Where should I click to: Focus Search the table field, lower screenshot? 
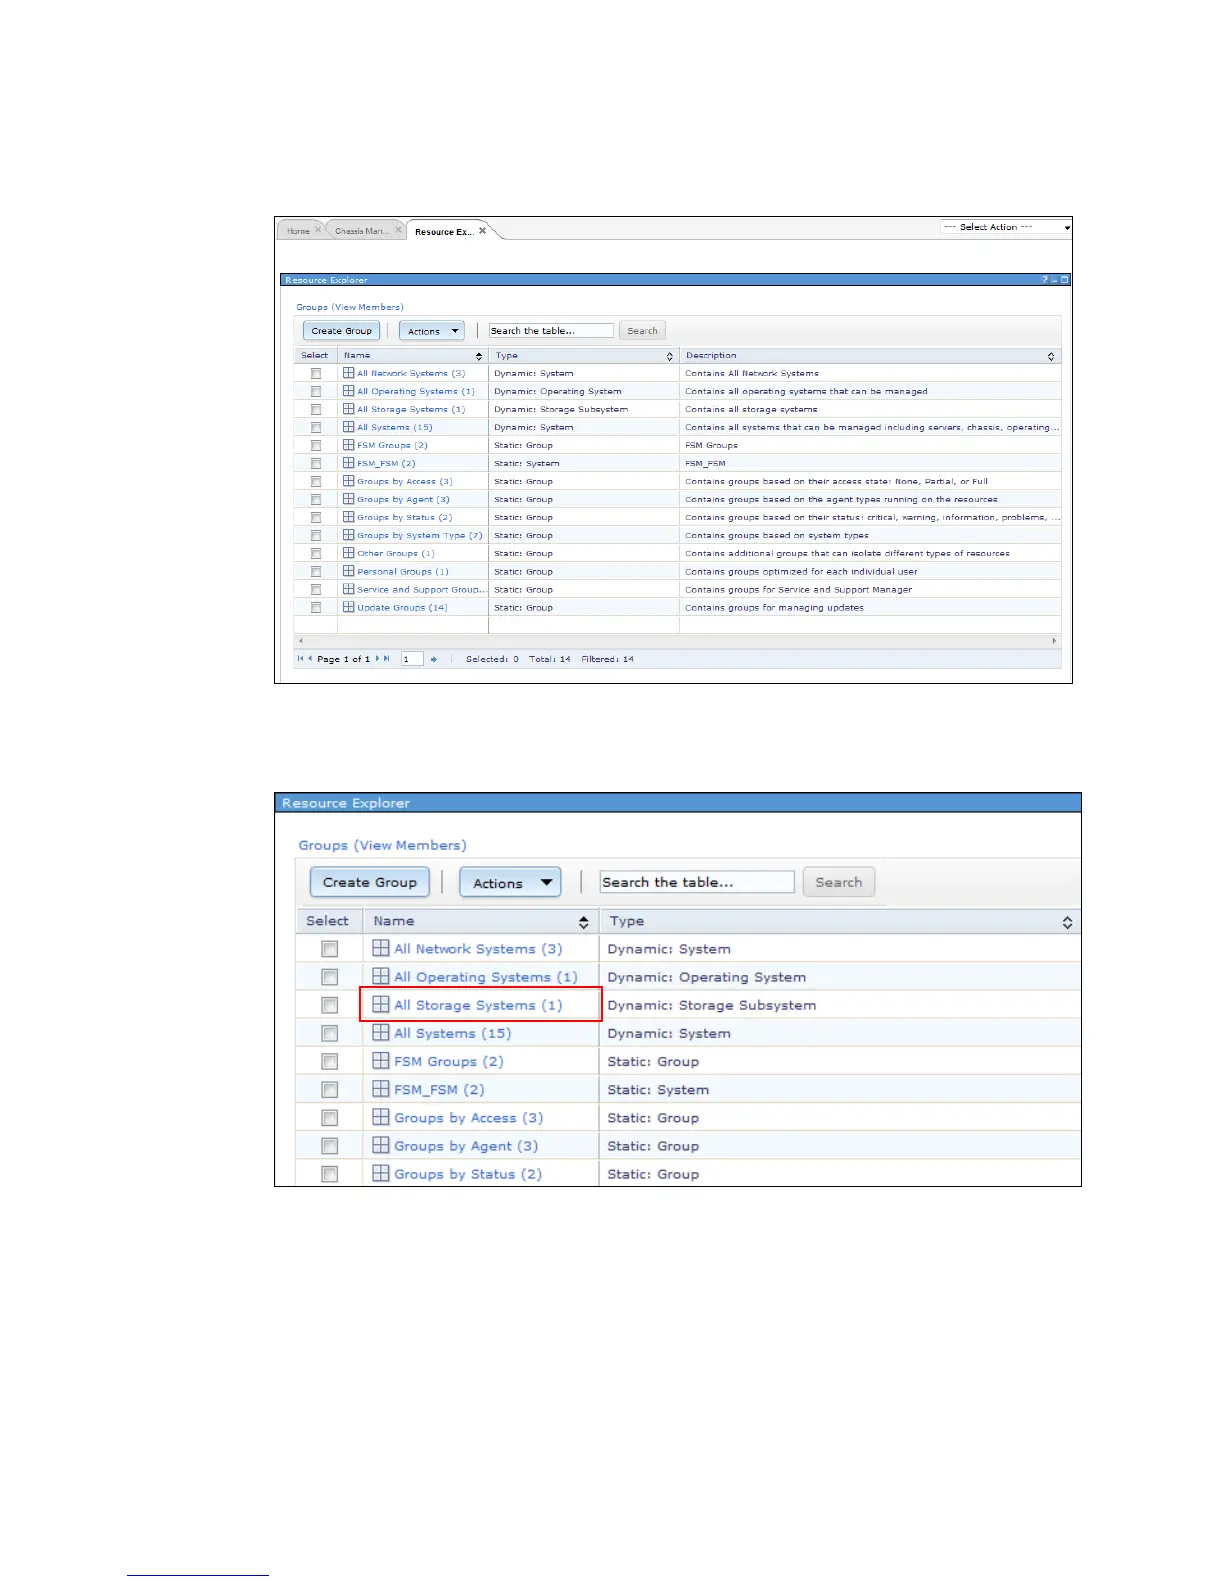(x=697, y=882)
